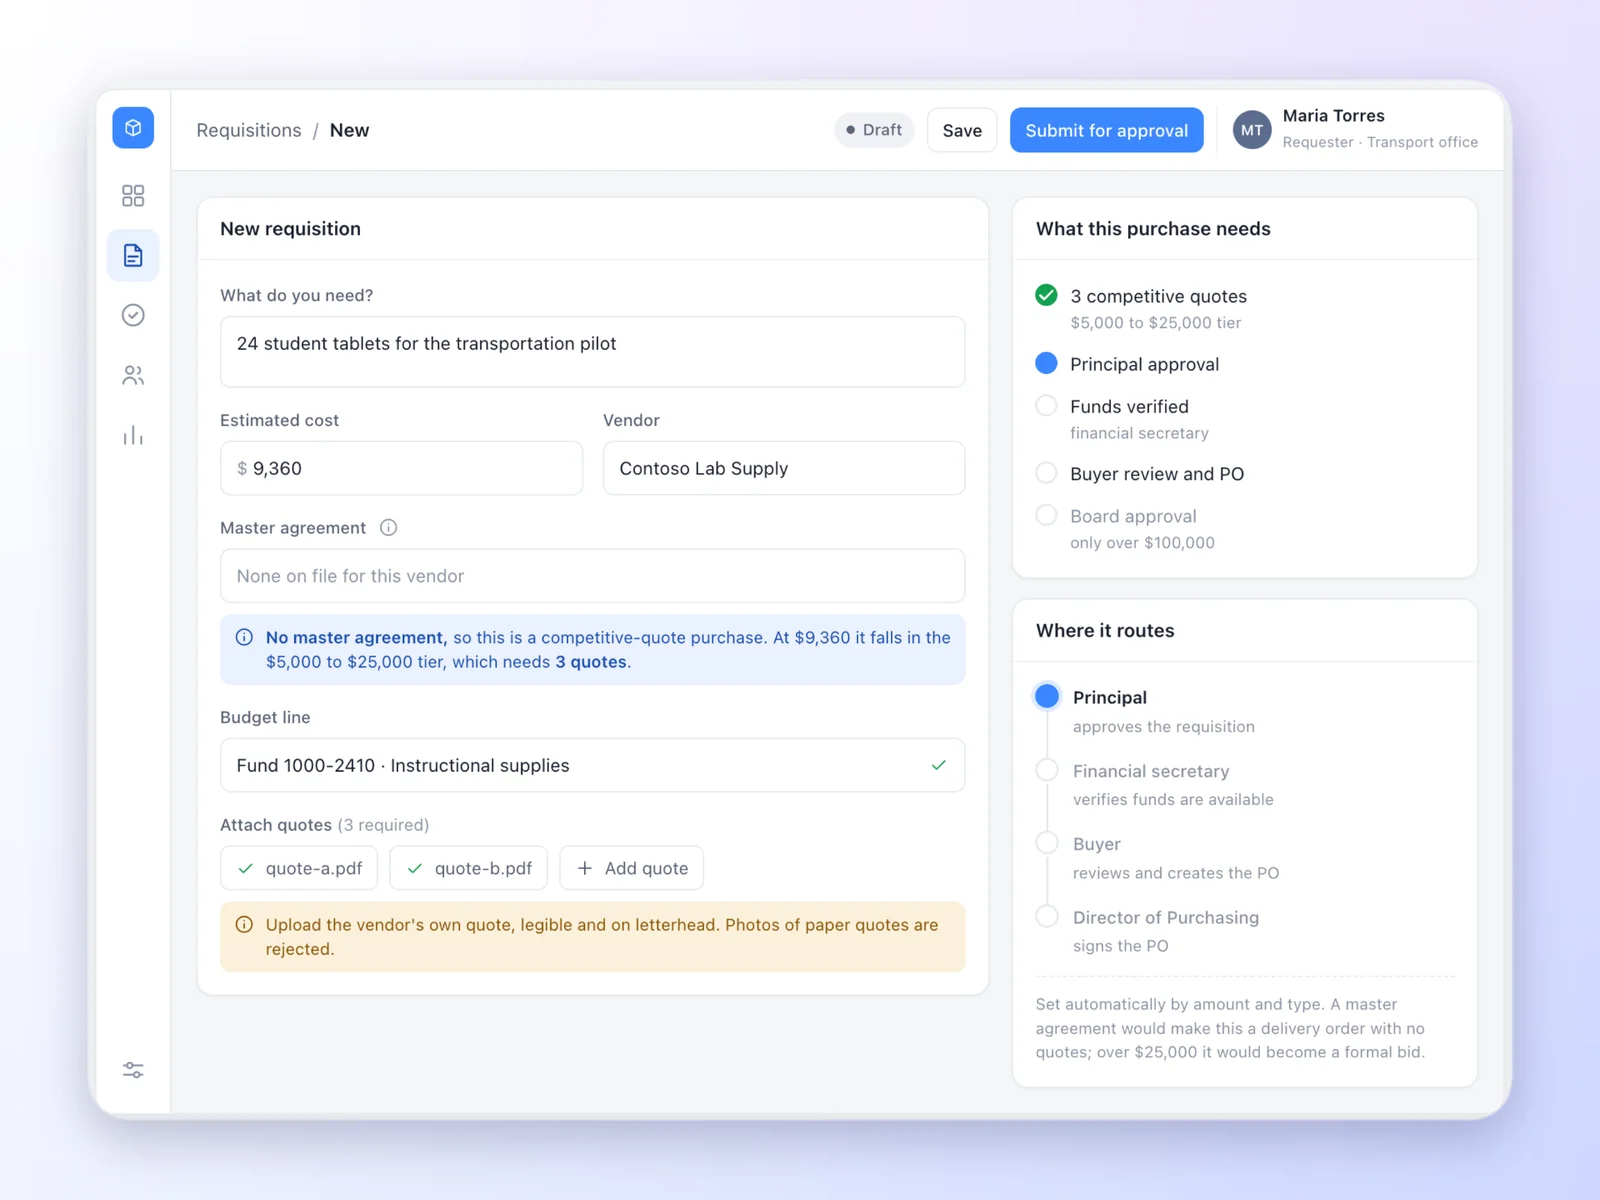1600x1200 pixels.
Task: Edit the Estimated cost field
Action: (401, 468)
